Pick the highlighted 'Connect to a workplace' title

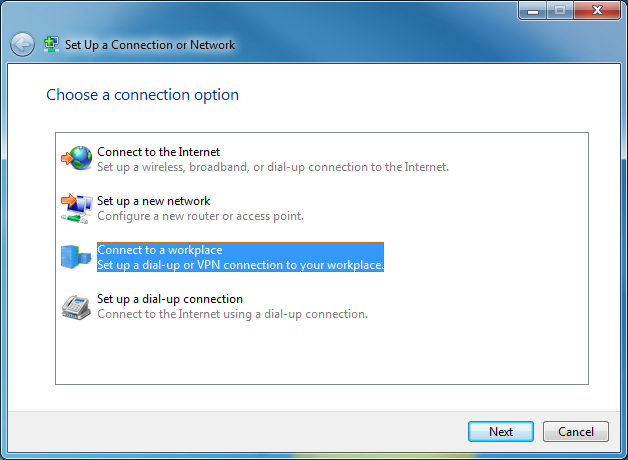[160, 250]
